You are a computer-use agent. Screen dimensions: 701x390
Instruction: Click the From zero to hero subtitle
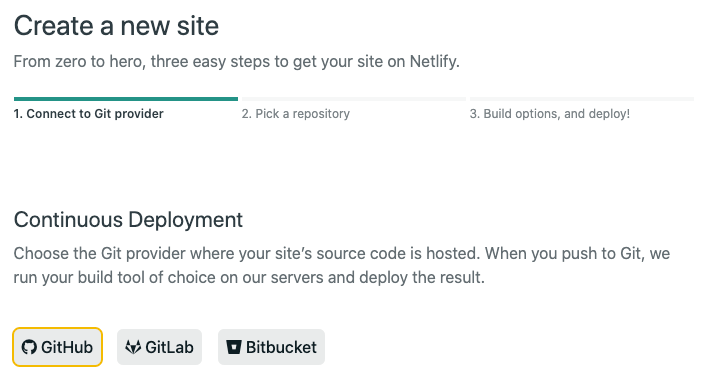[236, 61]
